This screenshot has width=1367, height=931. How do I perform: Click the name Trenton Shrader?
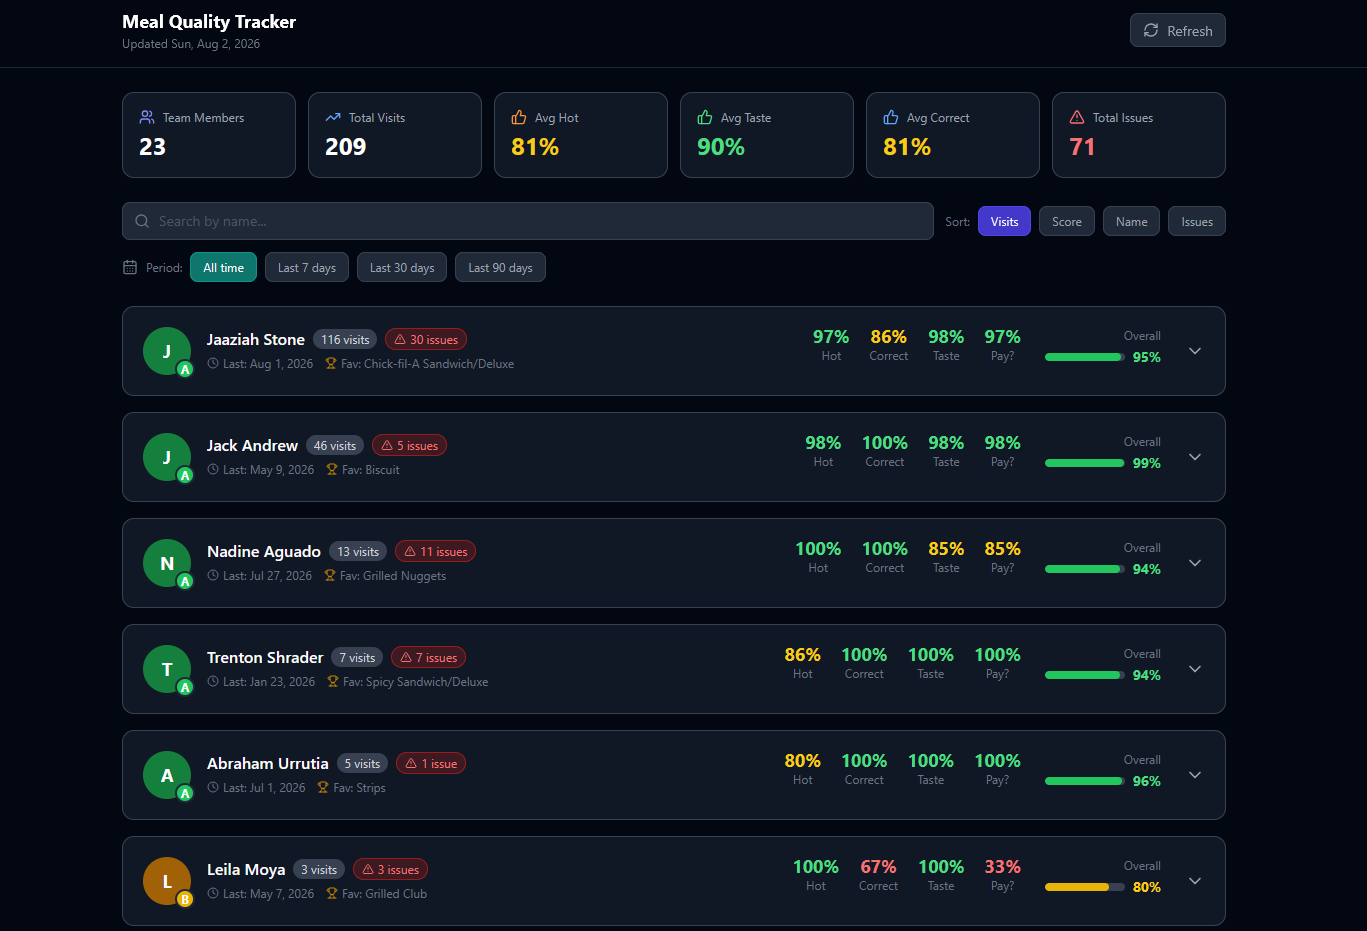(265, 657)
